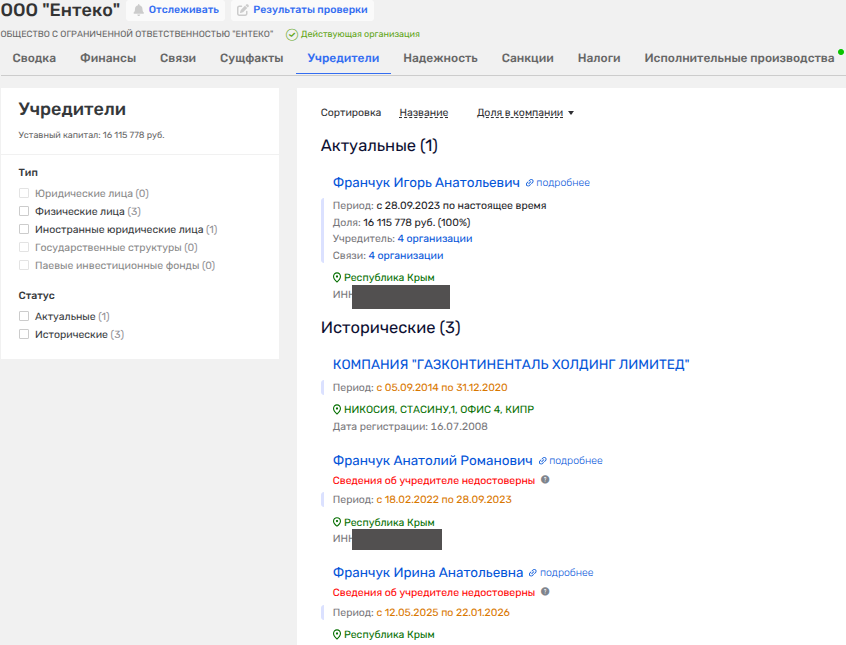Click the link icon beside Франчук Игорь Анатольевич
The image size is (846, 645).
(529, 183)
